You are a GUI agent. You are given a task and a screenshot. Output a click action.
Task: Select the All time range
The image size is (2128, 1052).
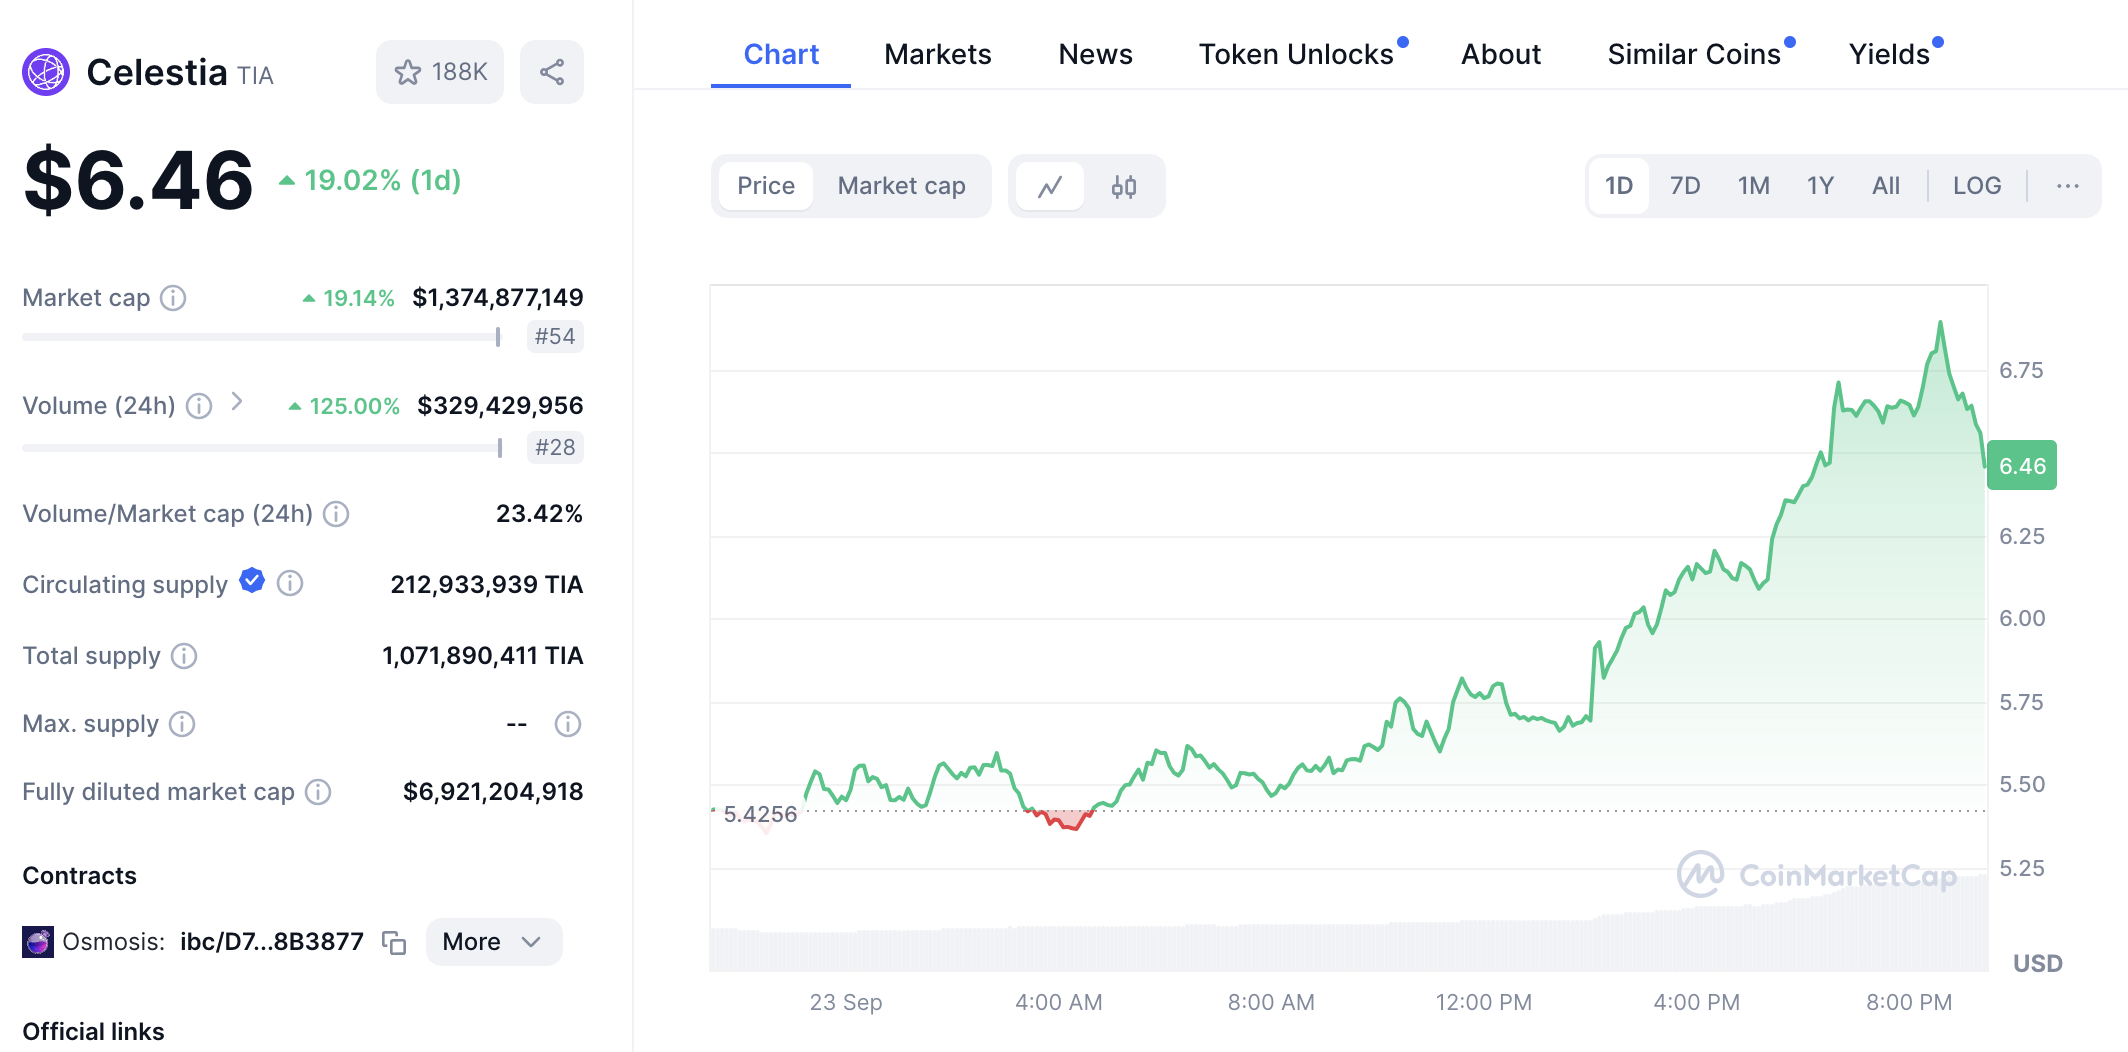(x=1886, y=186)
